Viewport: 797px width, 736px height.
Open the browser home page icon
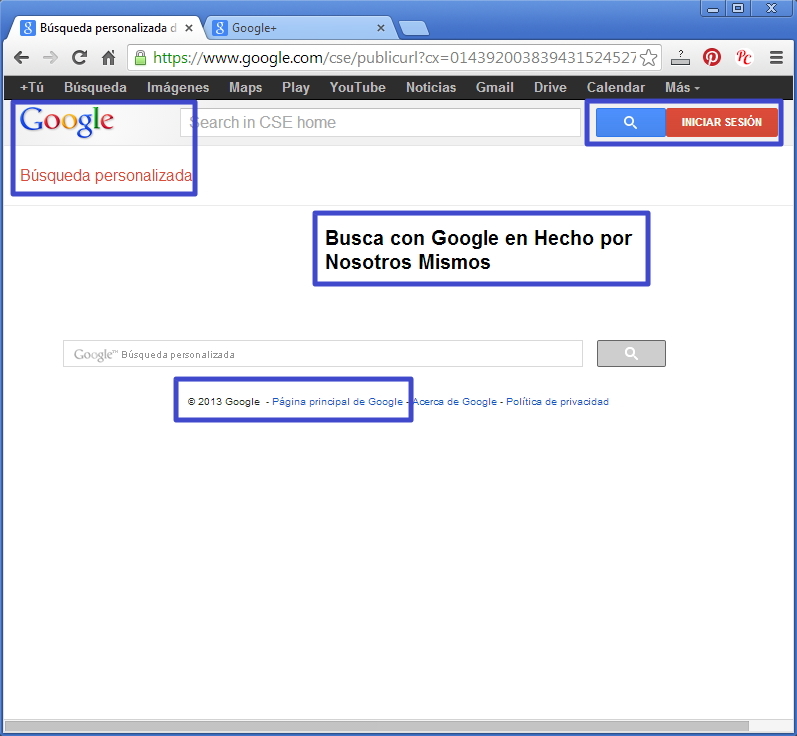[108, 57]
